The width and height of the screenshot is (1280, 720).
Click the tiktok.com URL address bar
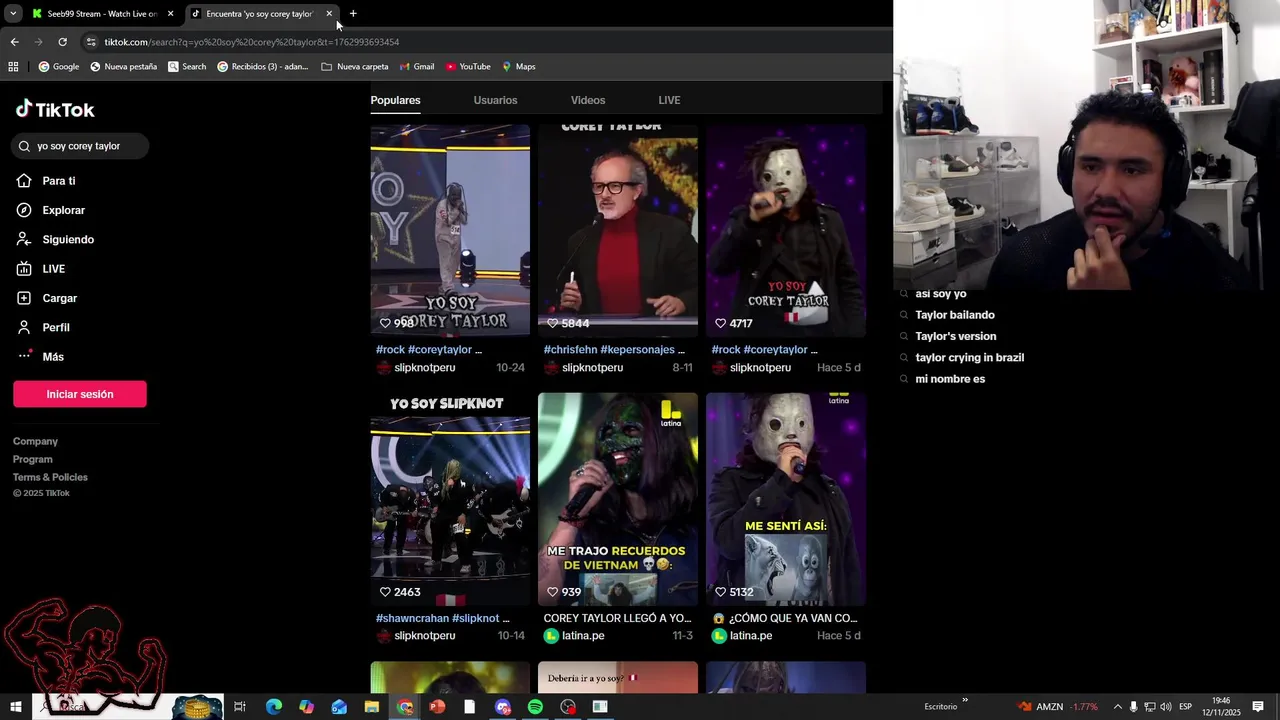pos(252,42)
